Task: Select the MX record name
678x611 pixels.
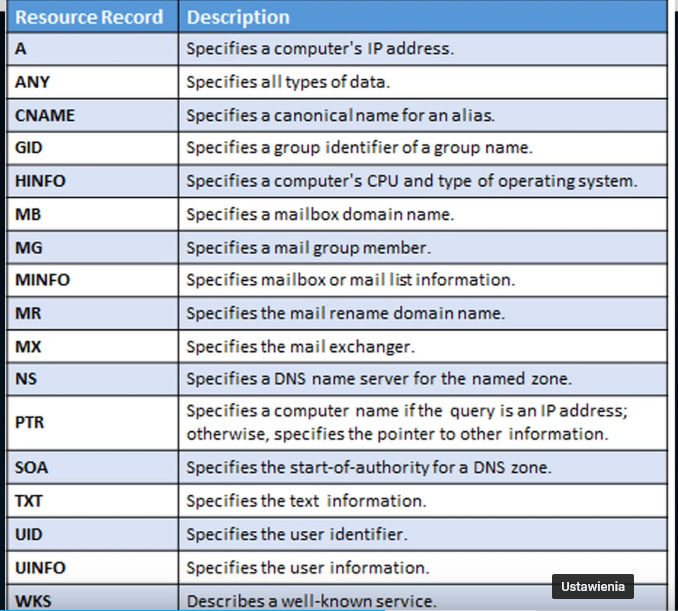Action: tap(28, 346)
